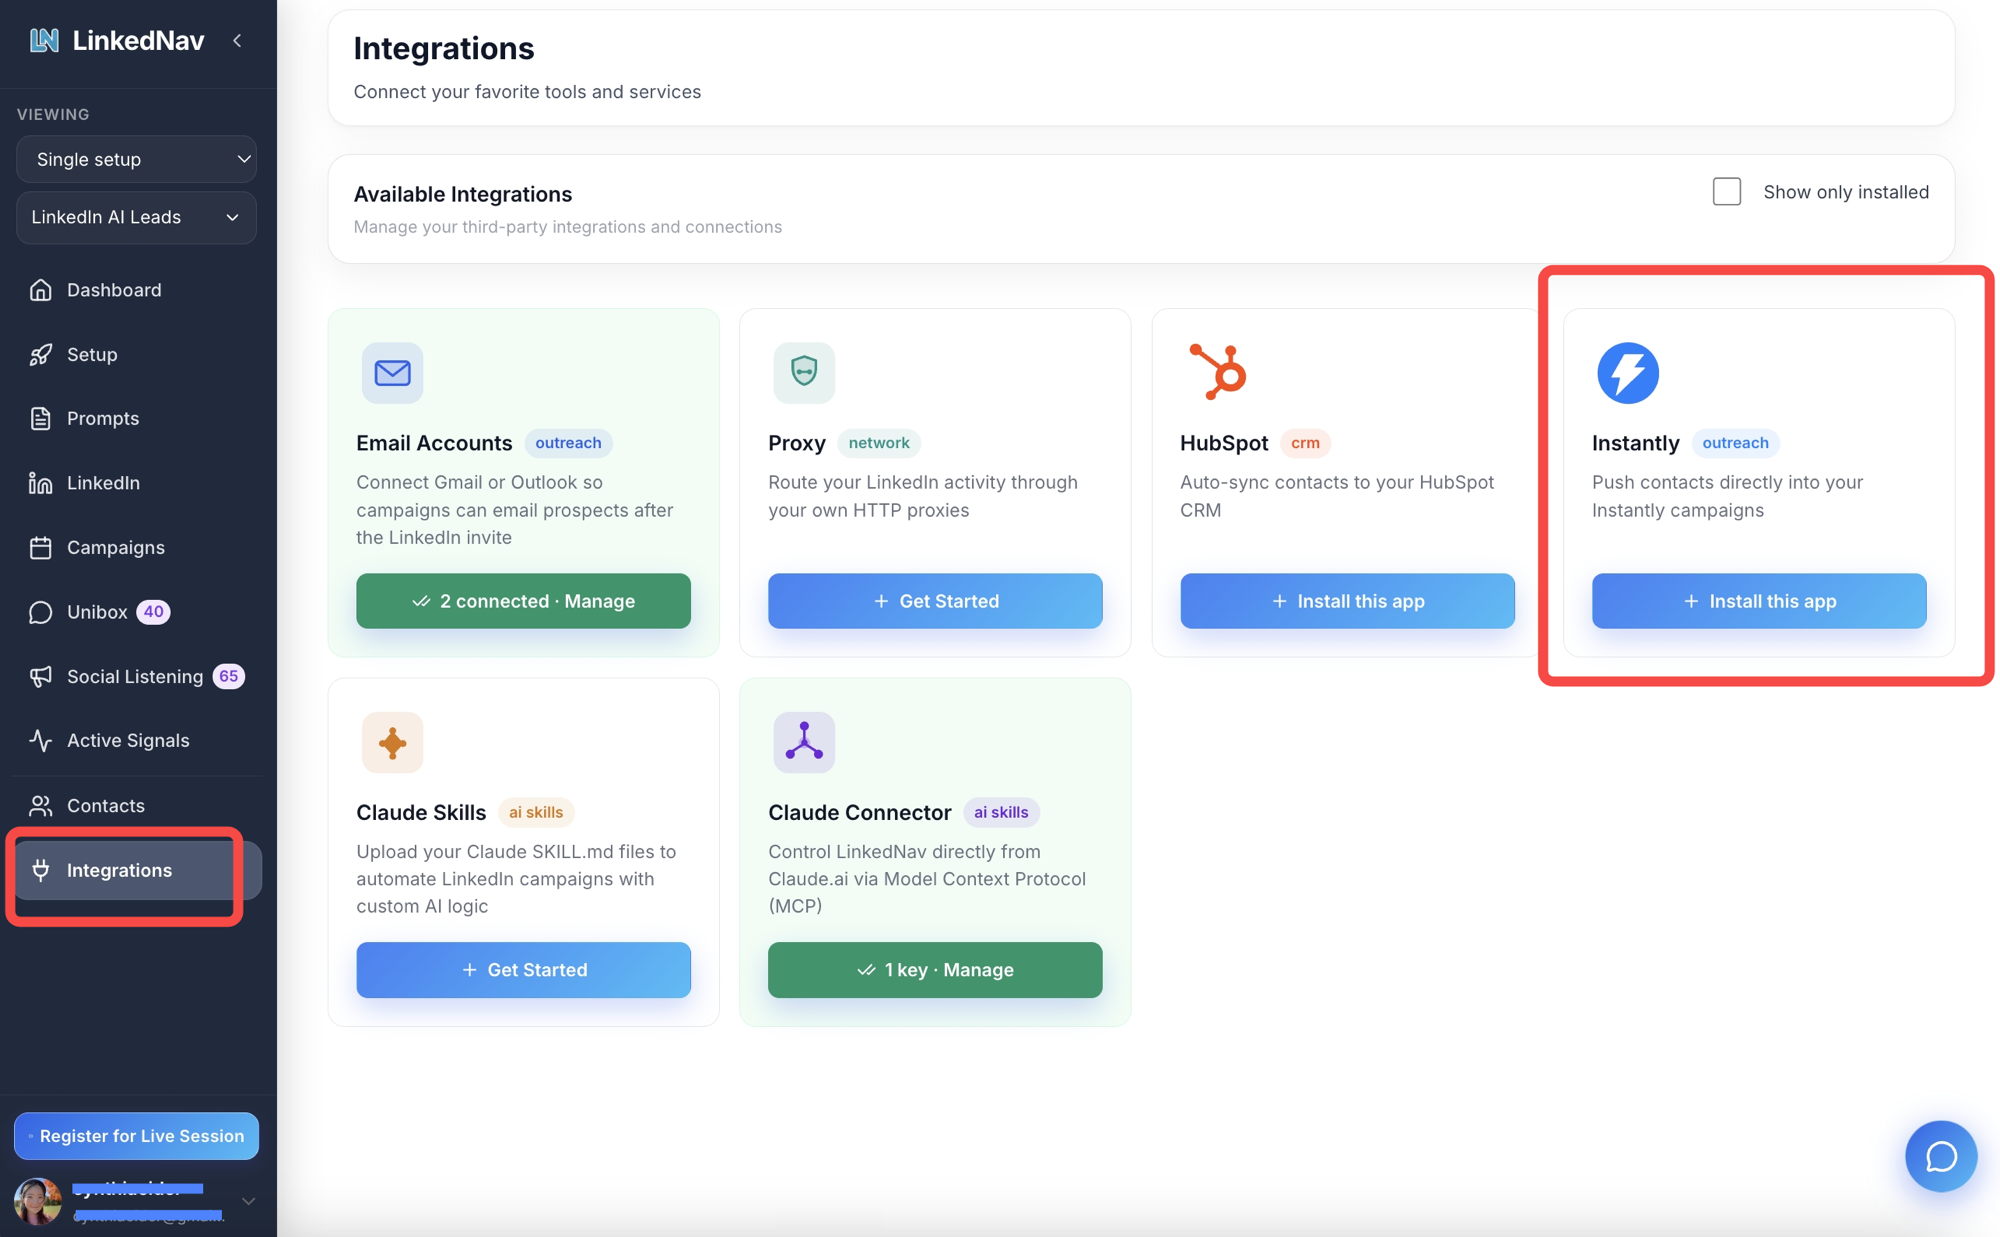Open the Single setup dropdown
Viewport: 2000px width, 1237px height.
pos(137,159)
